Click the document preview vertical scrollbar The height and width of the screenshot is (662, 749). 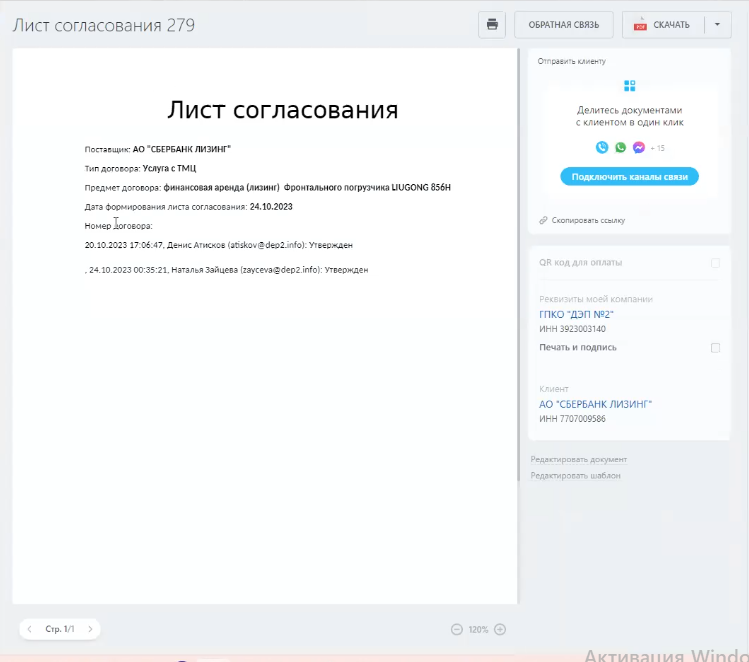[x=519, y=265]
